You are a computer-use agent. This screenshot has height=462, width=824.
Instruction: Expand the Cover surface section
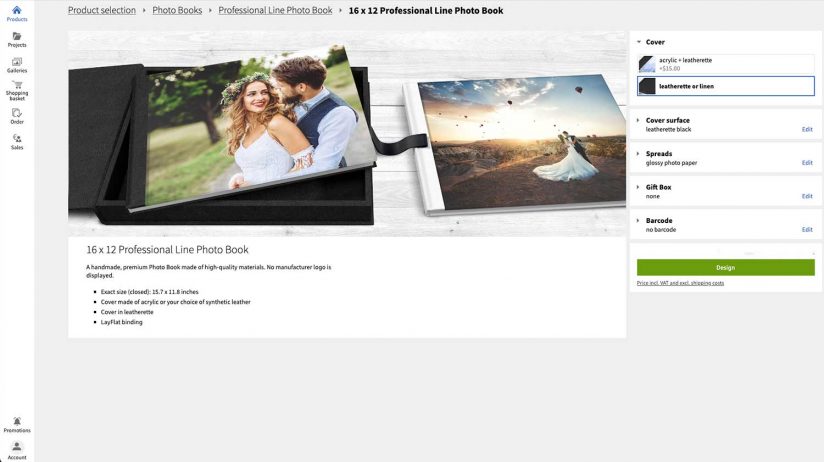tap(638, 120)
